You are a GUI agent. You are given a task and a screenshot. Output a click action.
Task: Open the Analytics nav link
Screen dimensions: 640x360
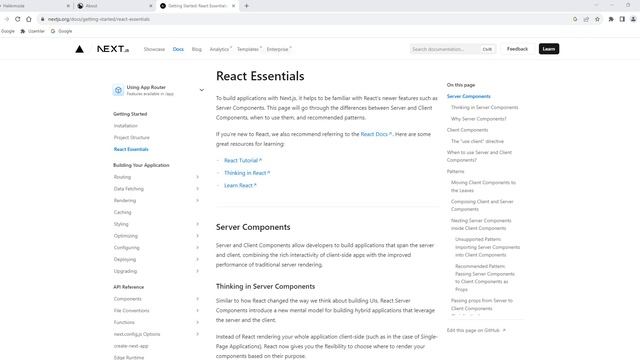tap(220, 49)
